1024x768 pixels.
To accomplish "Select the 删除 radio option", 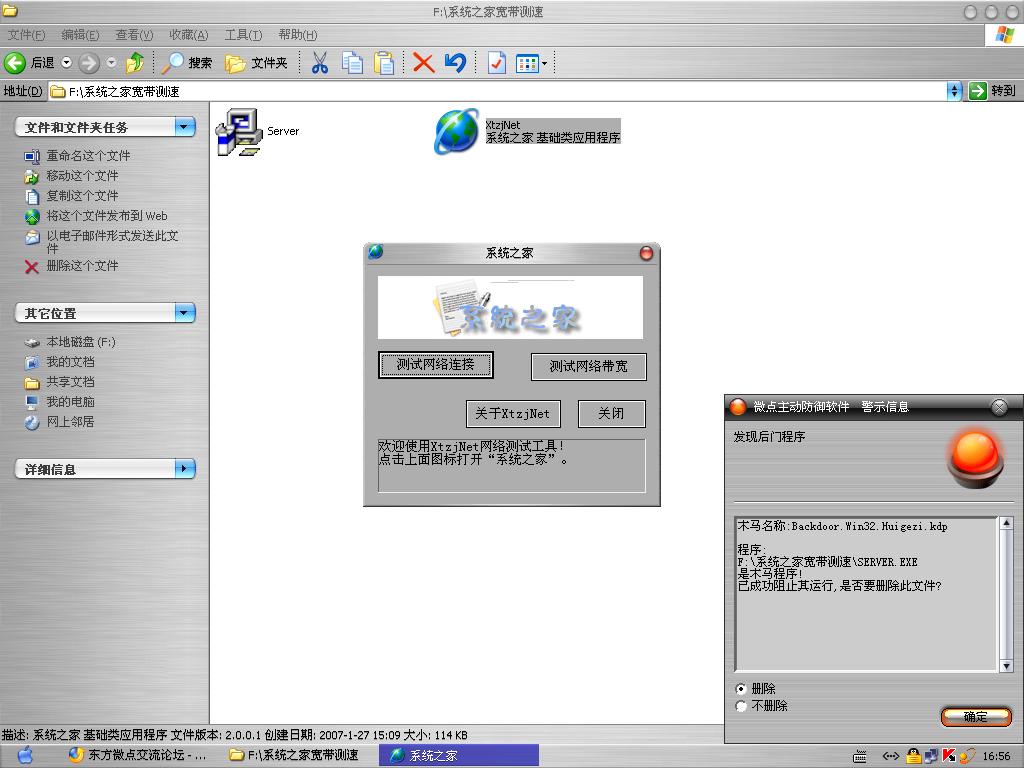I will 741,689.
